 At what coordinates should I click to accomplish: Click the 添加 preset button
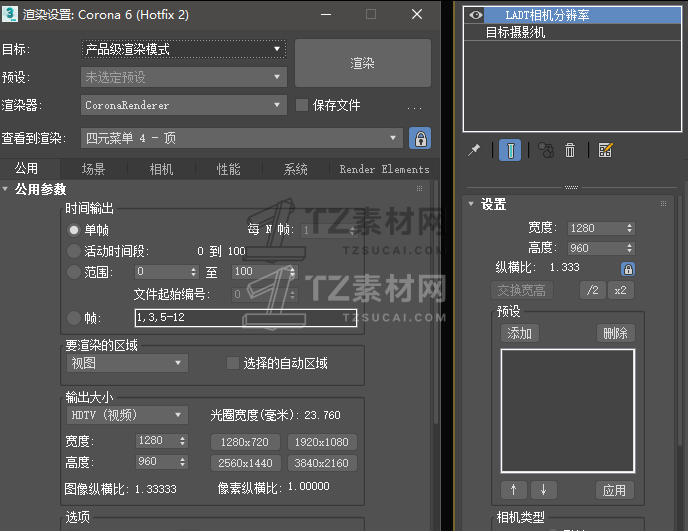(x=520, y=333)
